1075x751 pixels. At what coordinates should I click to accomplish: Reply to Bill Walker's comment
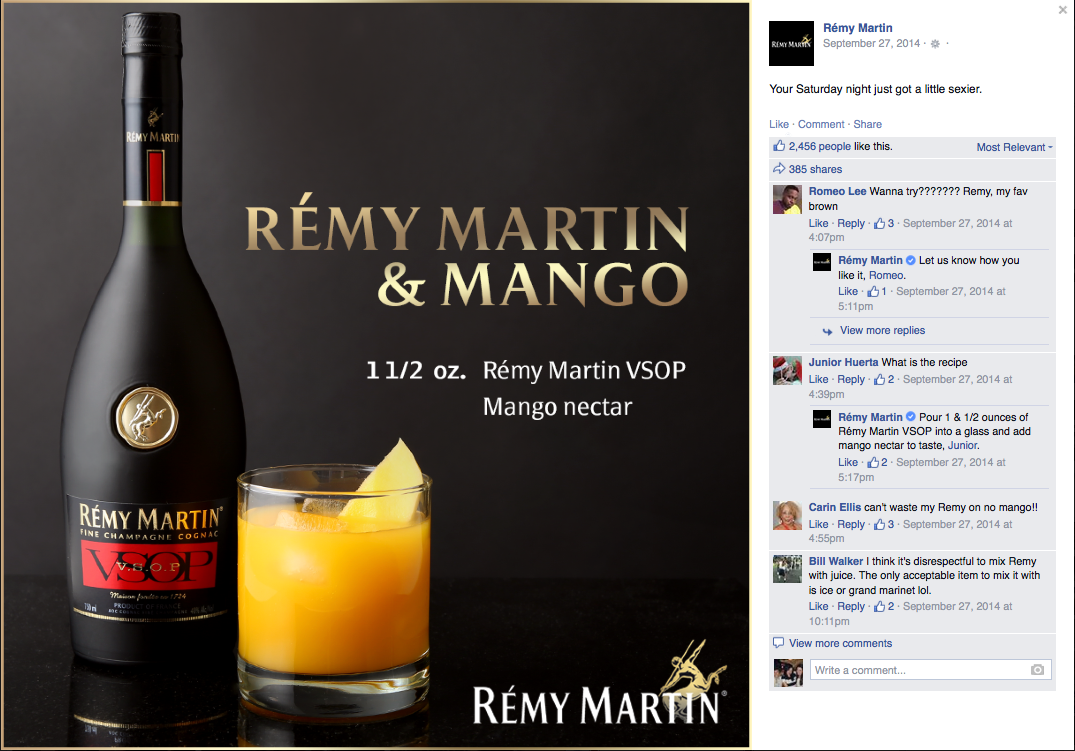tap(851, 606)
